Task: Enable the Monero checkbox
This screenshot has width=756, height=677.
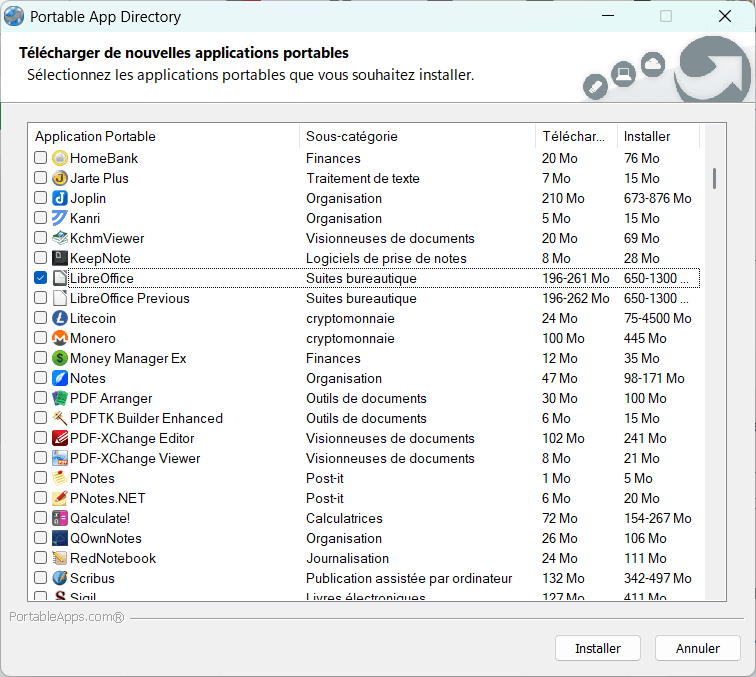Action: point(40,338)
